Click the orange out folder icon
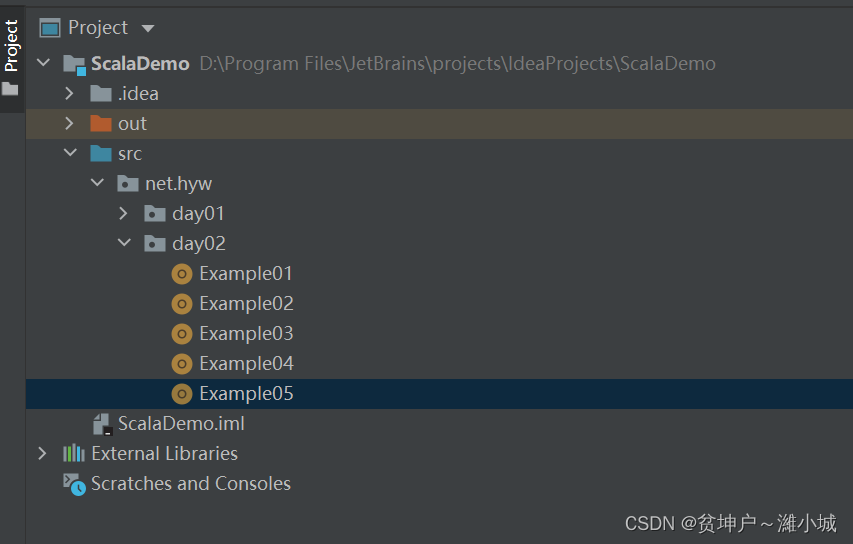 tap(101, 124)
